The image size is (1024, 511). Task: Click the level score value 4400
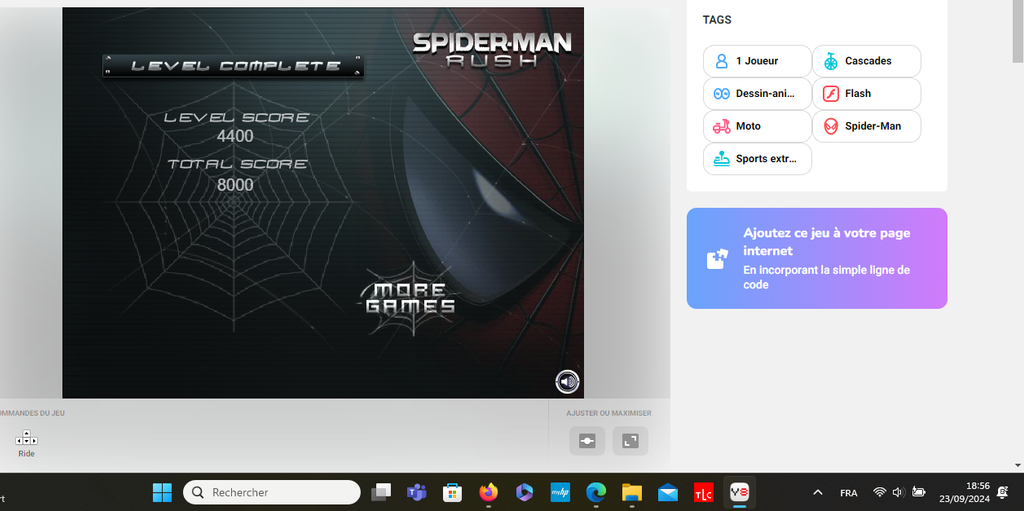235,137
